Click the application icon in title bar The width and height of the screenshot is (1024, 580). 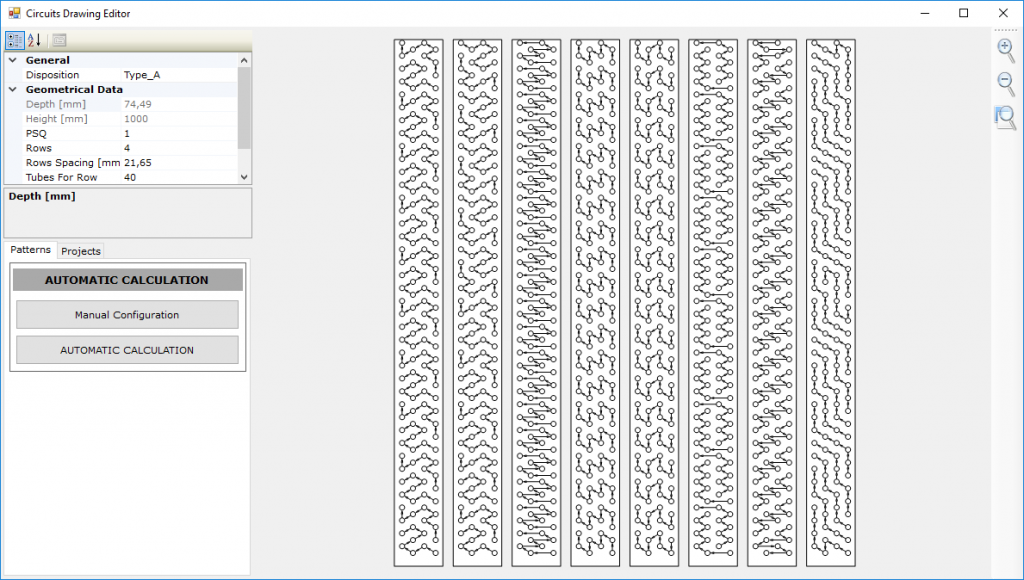click(x=16, y=13)
